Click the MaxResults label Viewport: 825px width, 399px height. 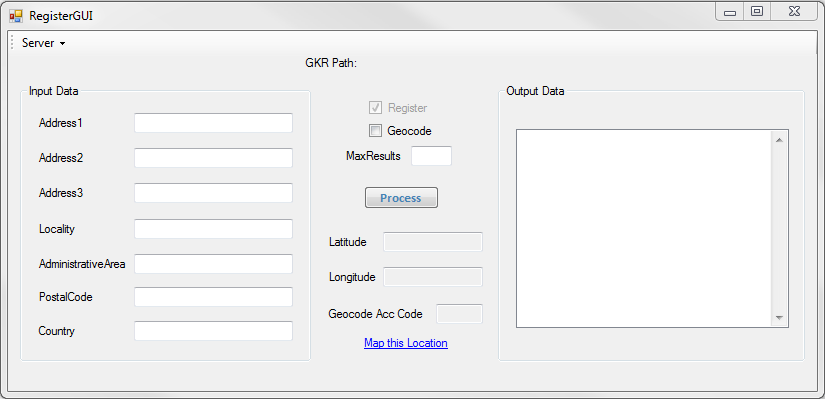(x=373, y=156)
